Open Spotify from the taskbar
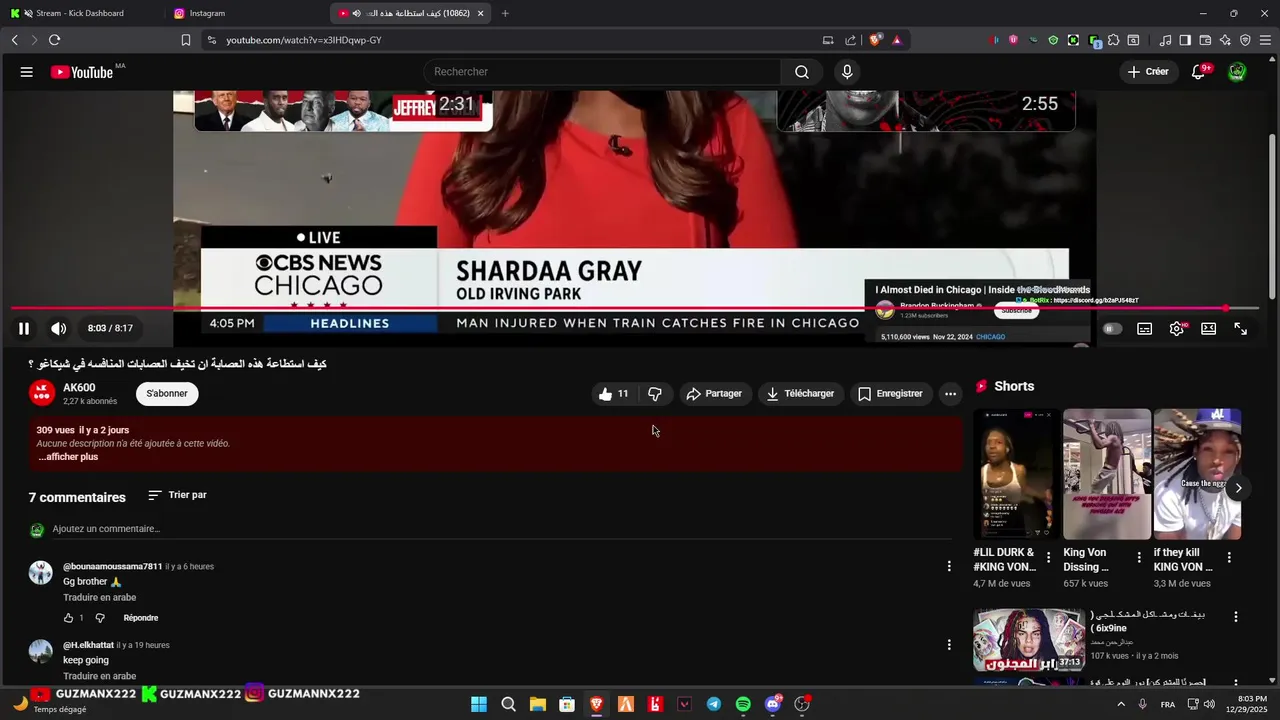This screenshot has width=1280, height=720. pos(743,704)
